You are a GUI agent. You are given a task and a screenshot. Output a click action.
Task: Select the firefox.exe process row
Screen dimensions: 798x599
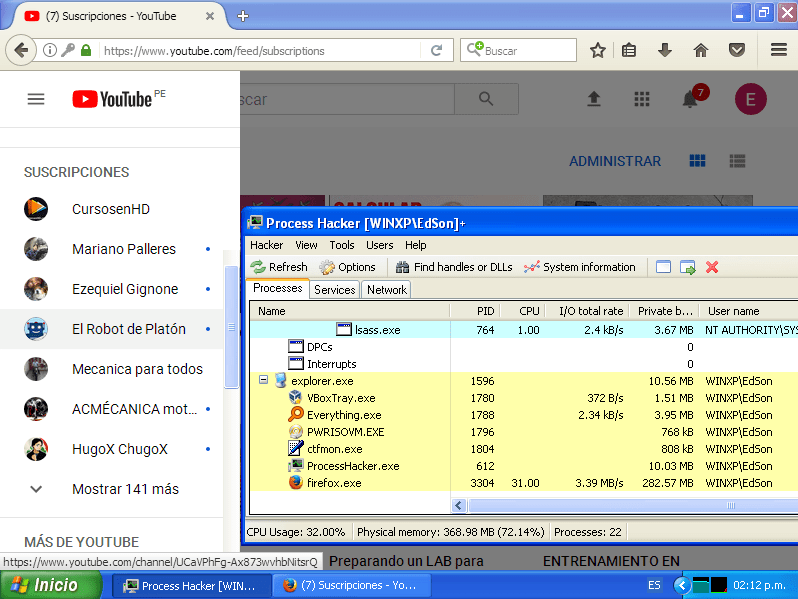tap(524, 482)
